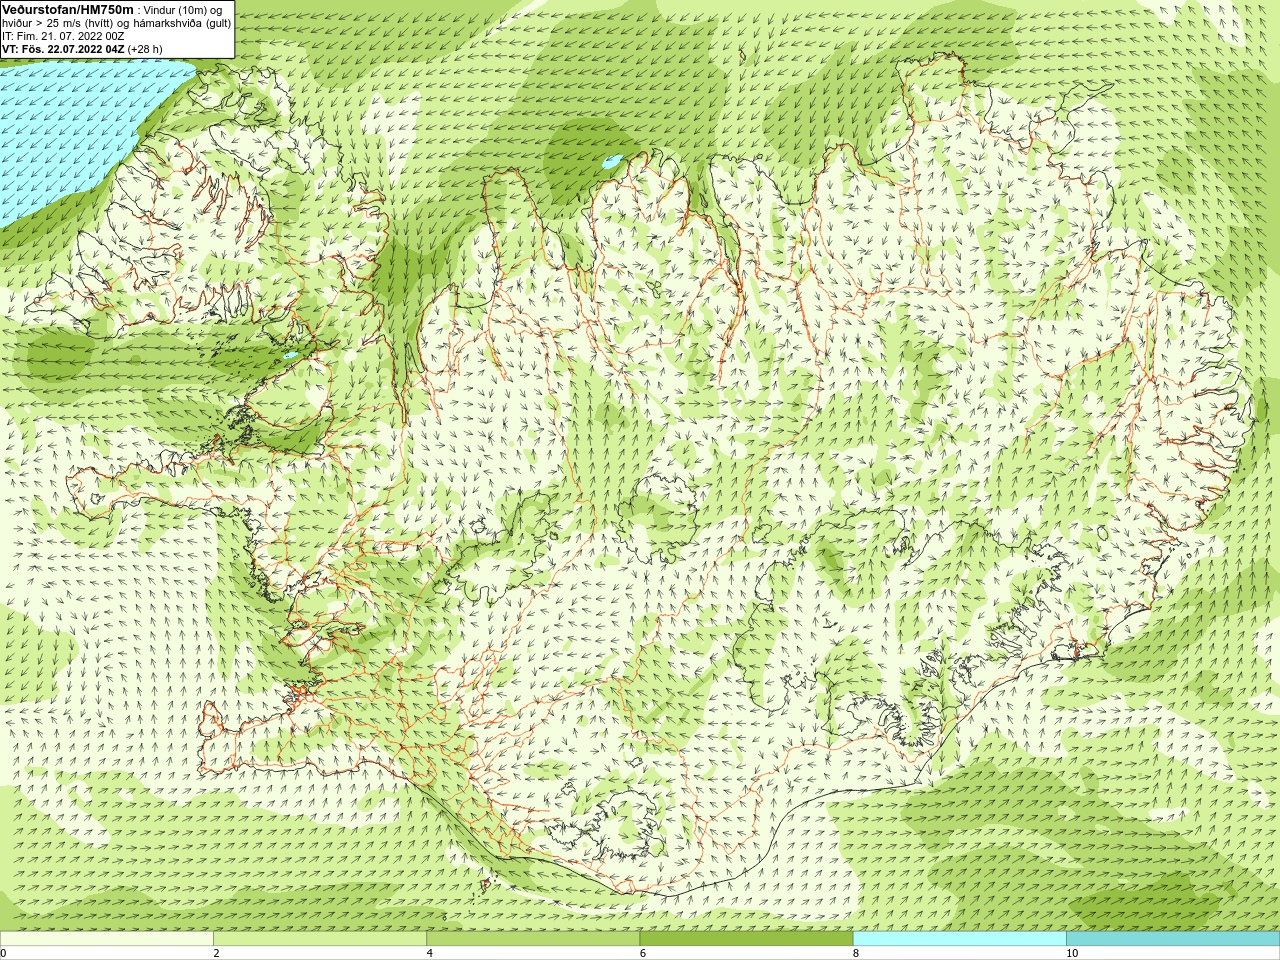Click the light green 2–4 legend swatch
This screenshot has height=960, width=1280.
pos(320,939)
